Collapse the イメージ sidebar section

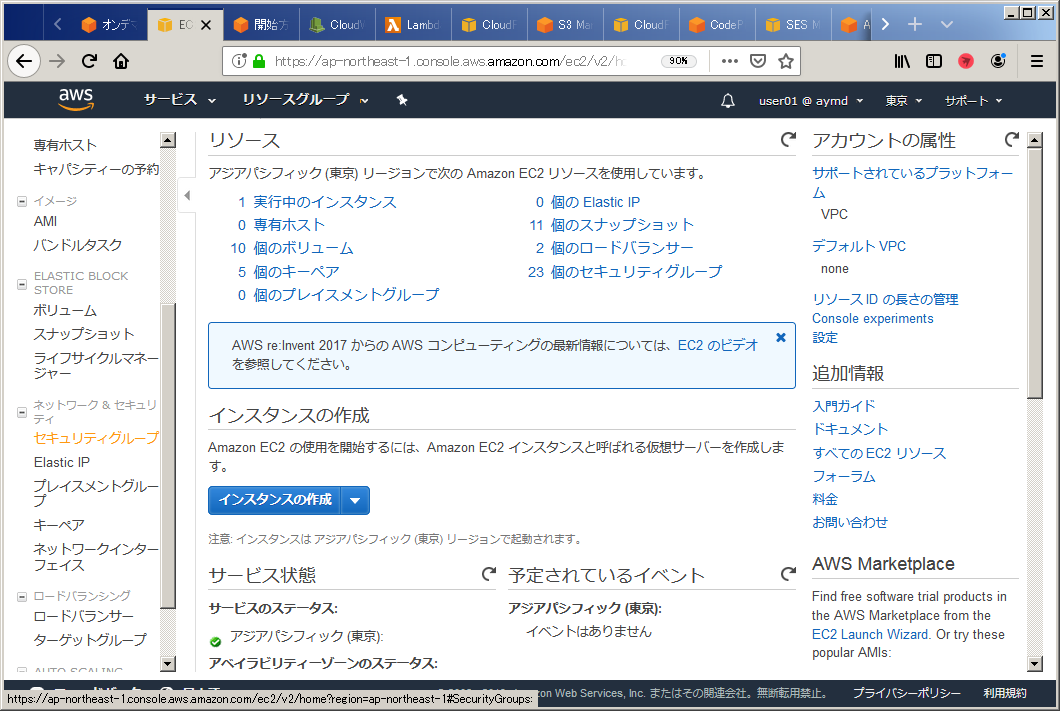[x=22, y=201]
